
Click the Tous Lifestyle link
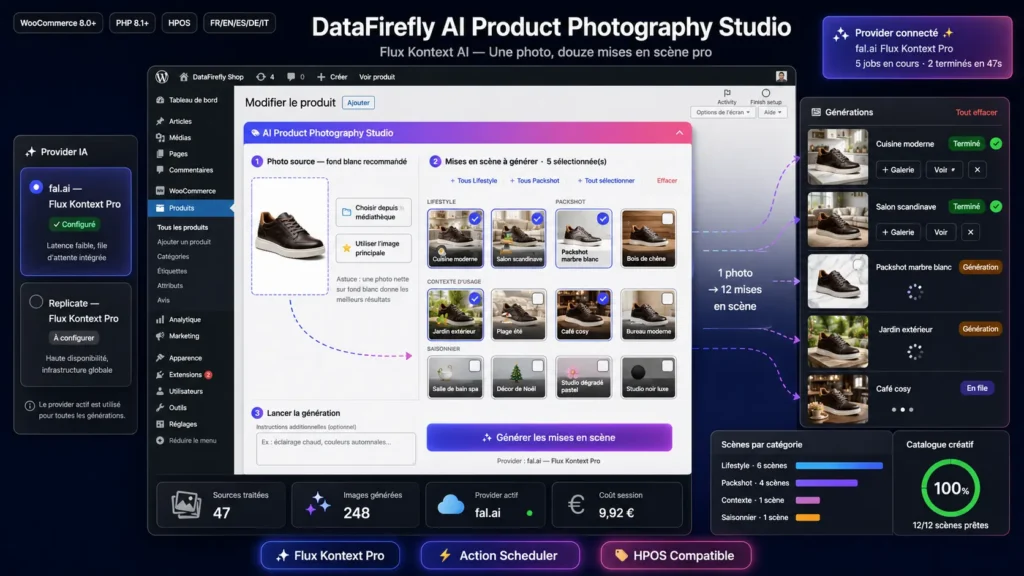coord(473,181)
